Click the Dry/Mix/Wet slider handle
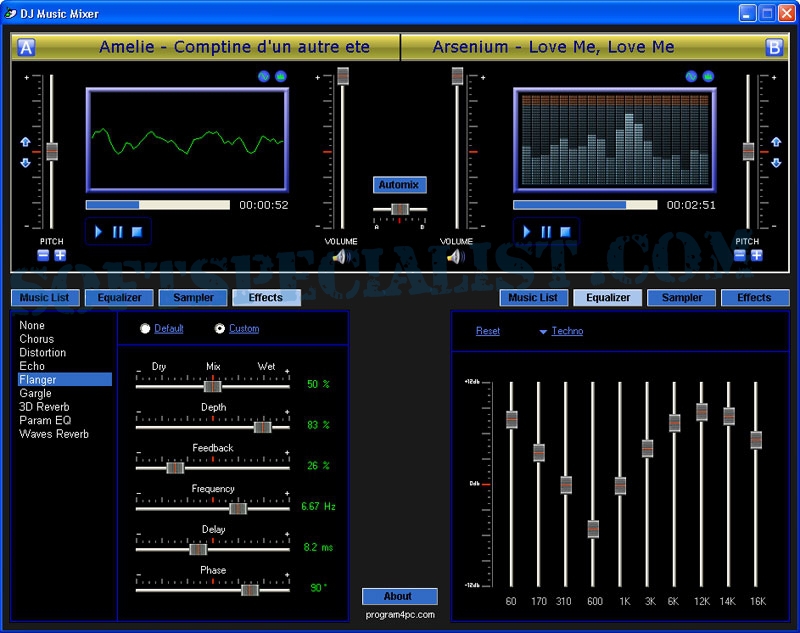The image size is (800, 633). point(212,386)
